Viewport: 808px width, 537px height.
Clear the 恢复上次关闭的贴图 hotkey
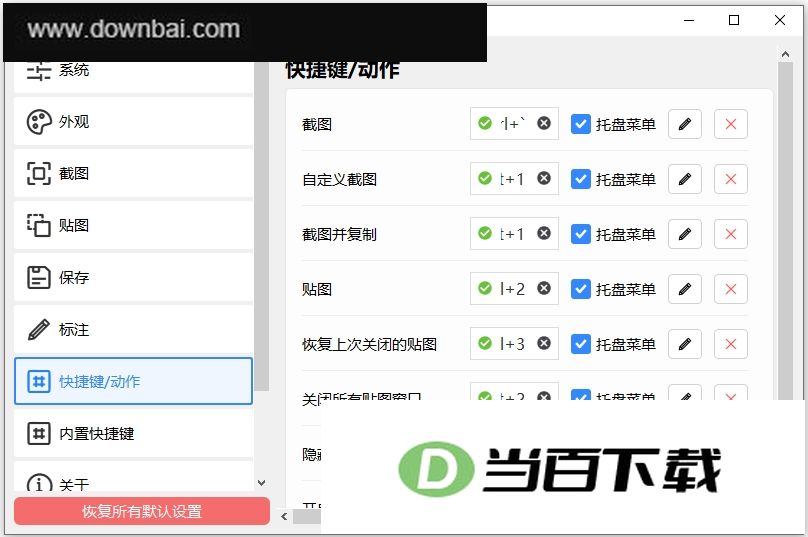pos(544,343)
